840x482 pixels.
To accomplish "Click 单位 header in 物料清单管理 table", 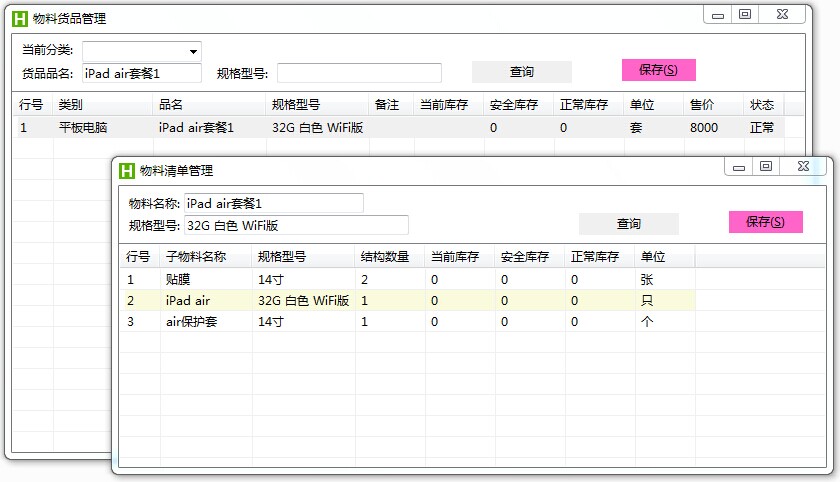I will 665,257.
